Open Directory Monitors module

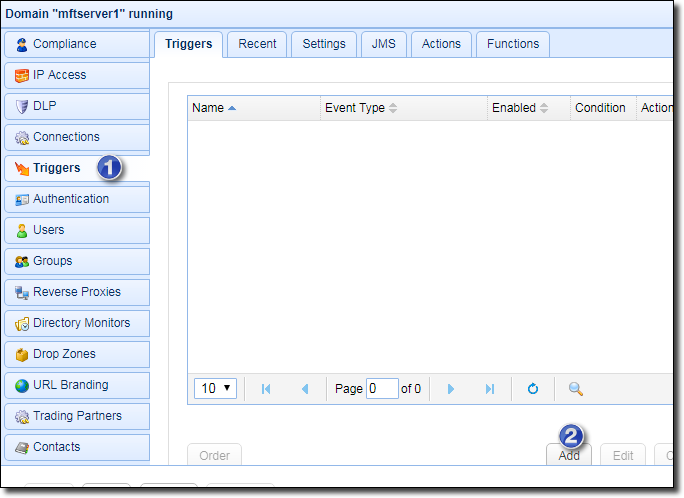(76, 323)
